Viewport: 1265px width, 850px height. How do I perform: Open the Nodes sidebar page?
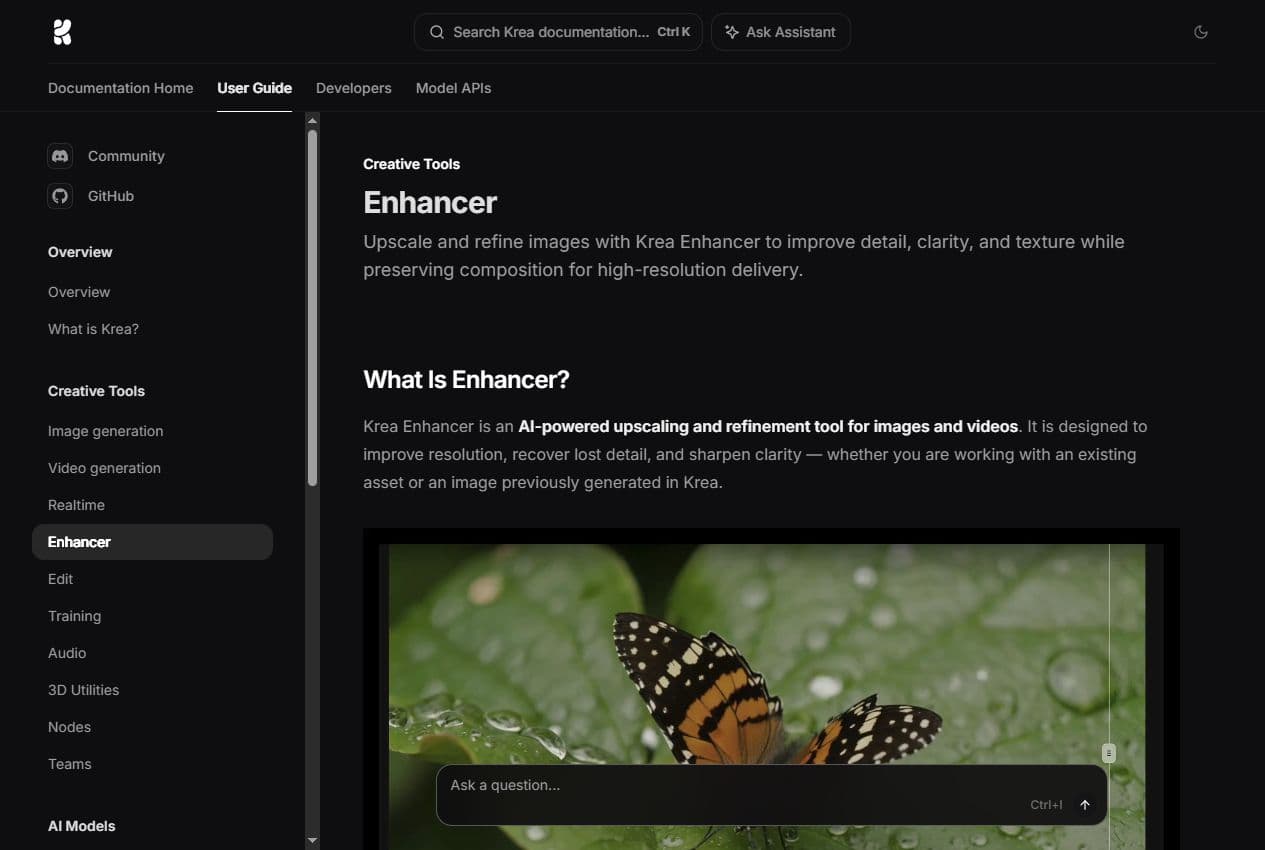pyautogui.click(x=69, y=727)
